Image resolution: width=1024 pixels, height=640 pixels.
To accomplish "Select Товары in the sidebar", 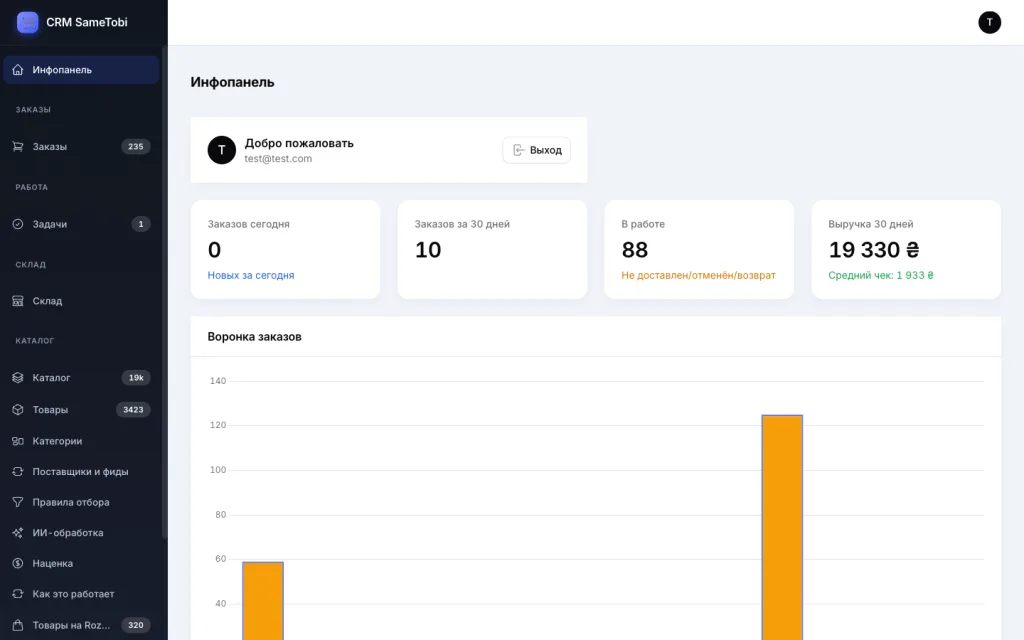I will point(81,409).
